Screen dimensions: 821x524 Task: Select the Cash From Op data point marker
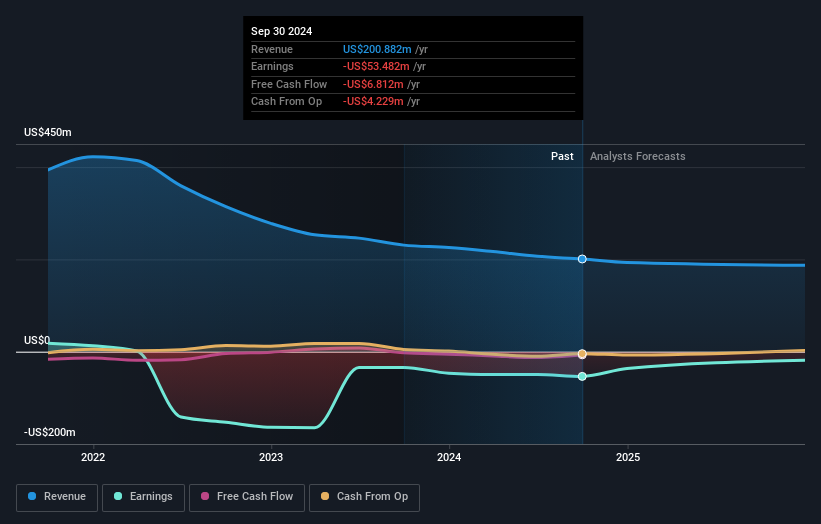tap(582, 354)
